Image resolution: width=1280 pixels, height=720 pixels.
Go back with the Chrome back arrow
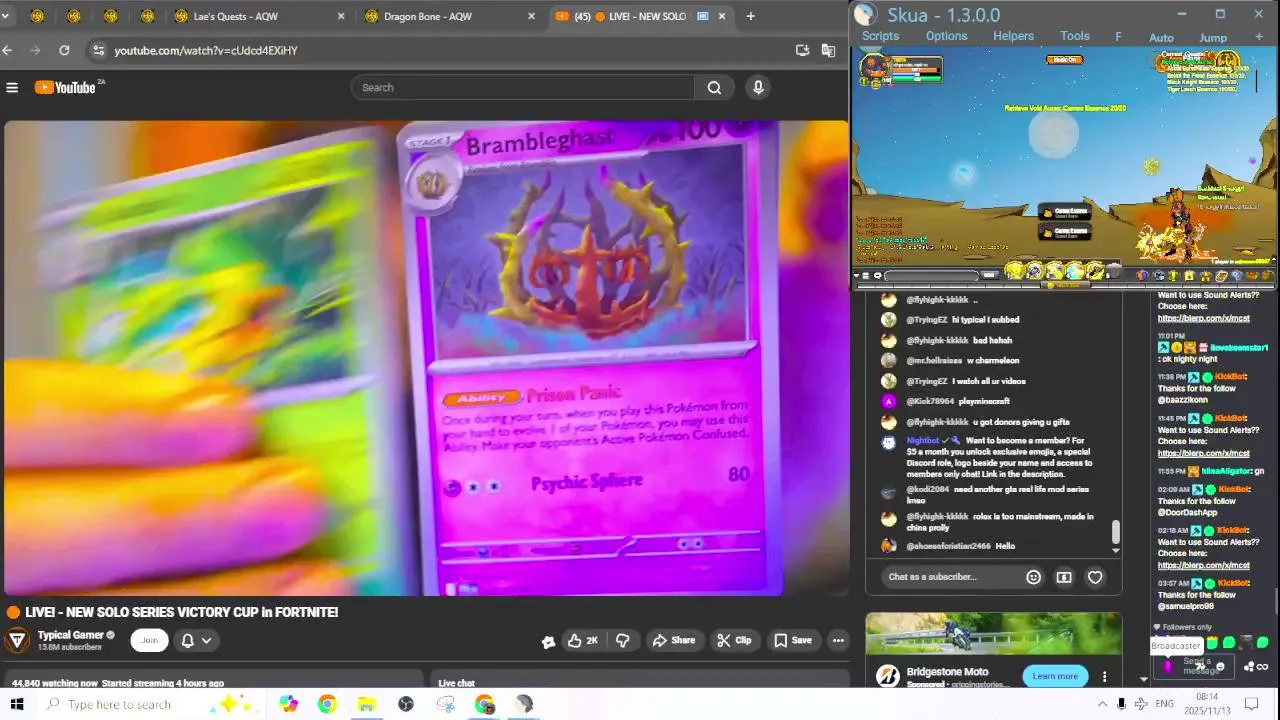pyautogui.click(x=8, y=50)
